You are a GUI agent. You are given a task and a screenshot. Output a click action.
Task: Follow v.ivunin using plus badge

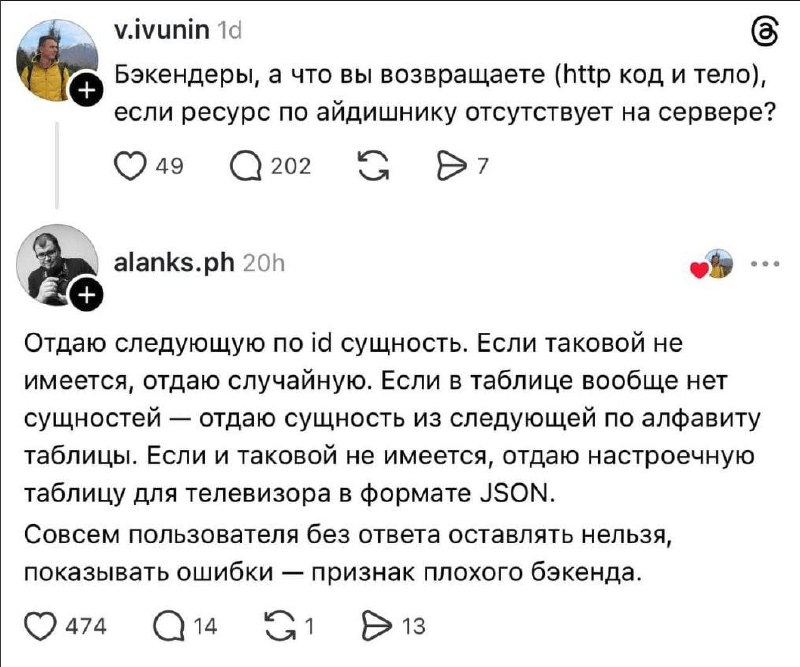tap(87, 91)
